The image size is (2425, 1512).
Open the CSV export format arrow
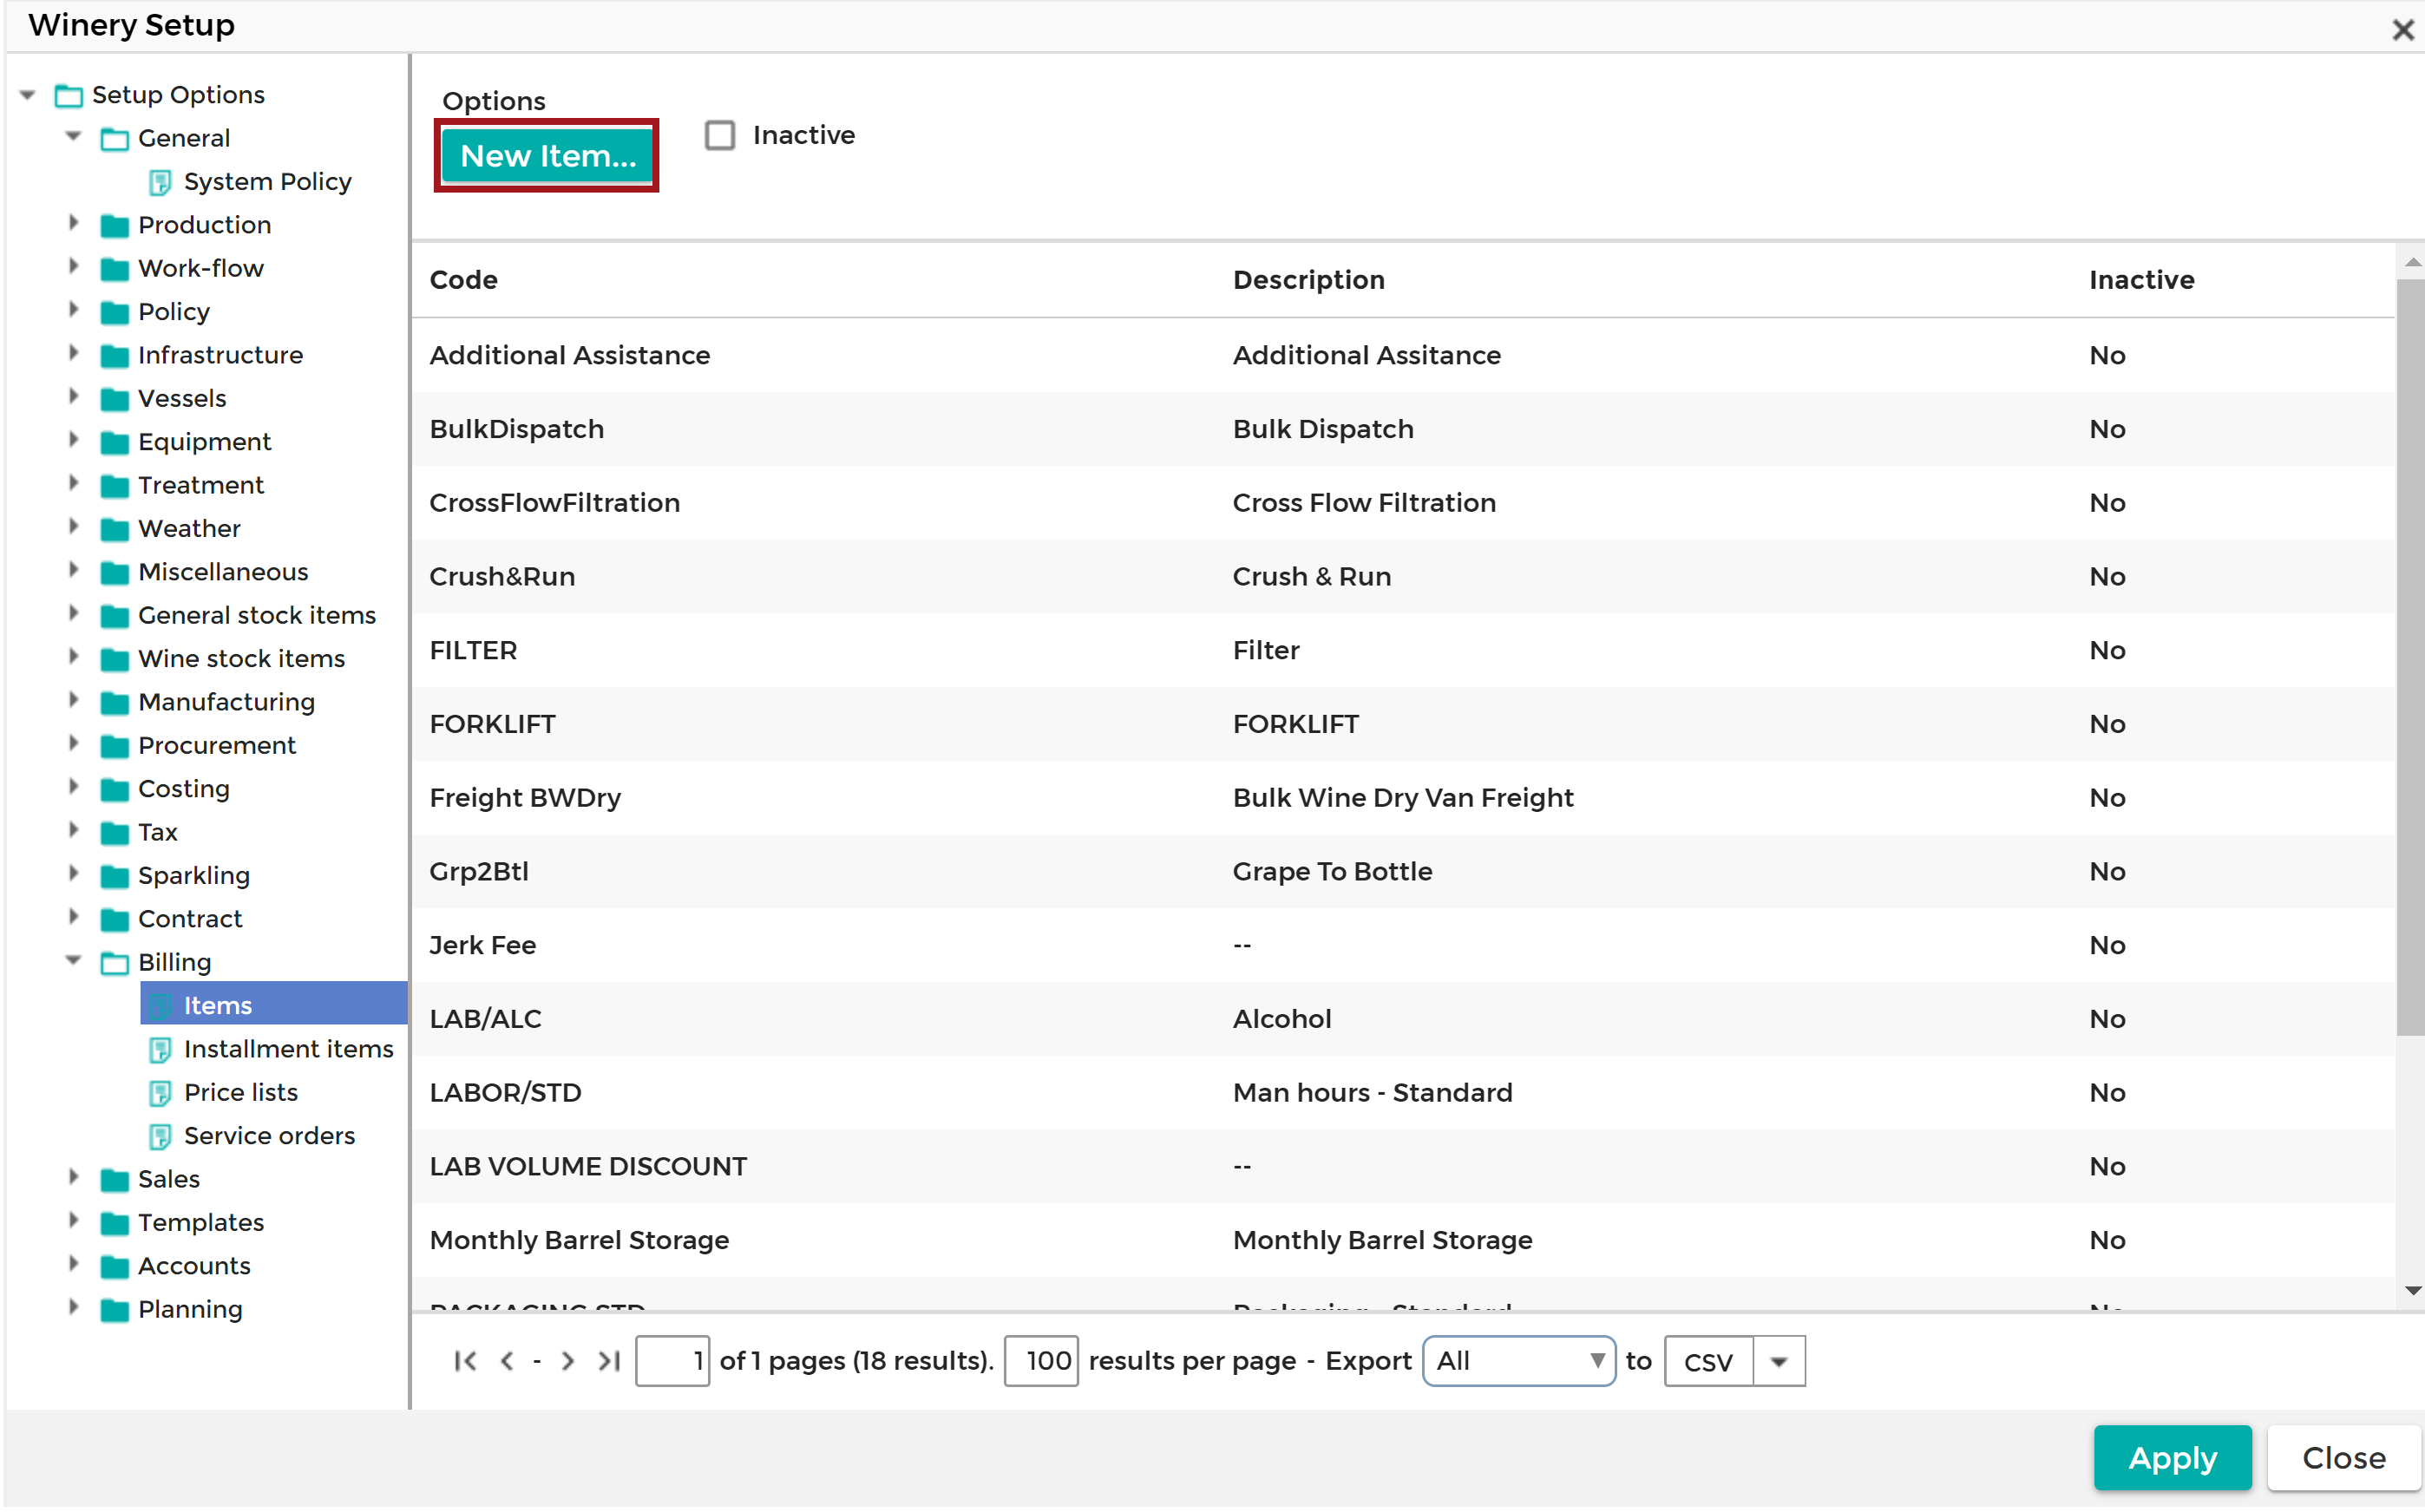tap(1779, 1361)
